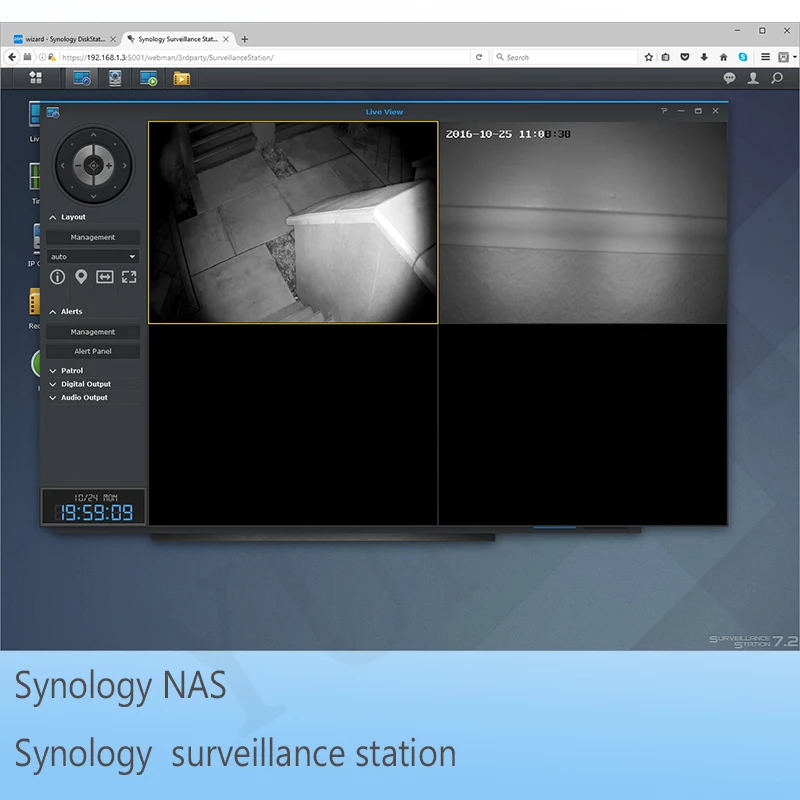The height and width of the screenshot is (800, 800).
Task: Expand the Digital Output section
Action: click(53, 384)
